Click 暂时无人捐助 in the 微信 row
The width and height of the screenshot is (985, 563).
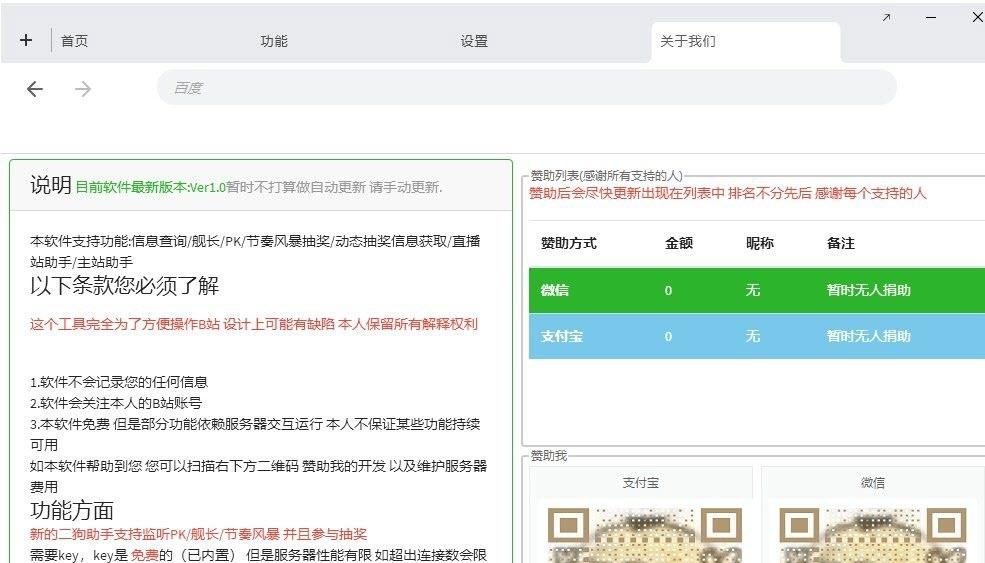coord(868,290)
